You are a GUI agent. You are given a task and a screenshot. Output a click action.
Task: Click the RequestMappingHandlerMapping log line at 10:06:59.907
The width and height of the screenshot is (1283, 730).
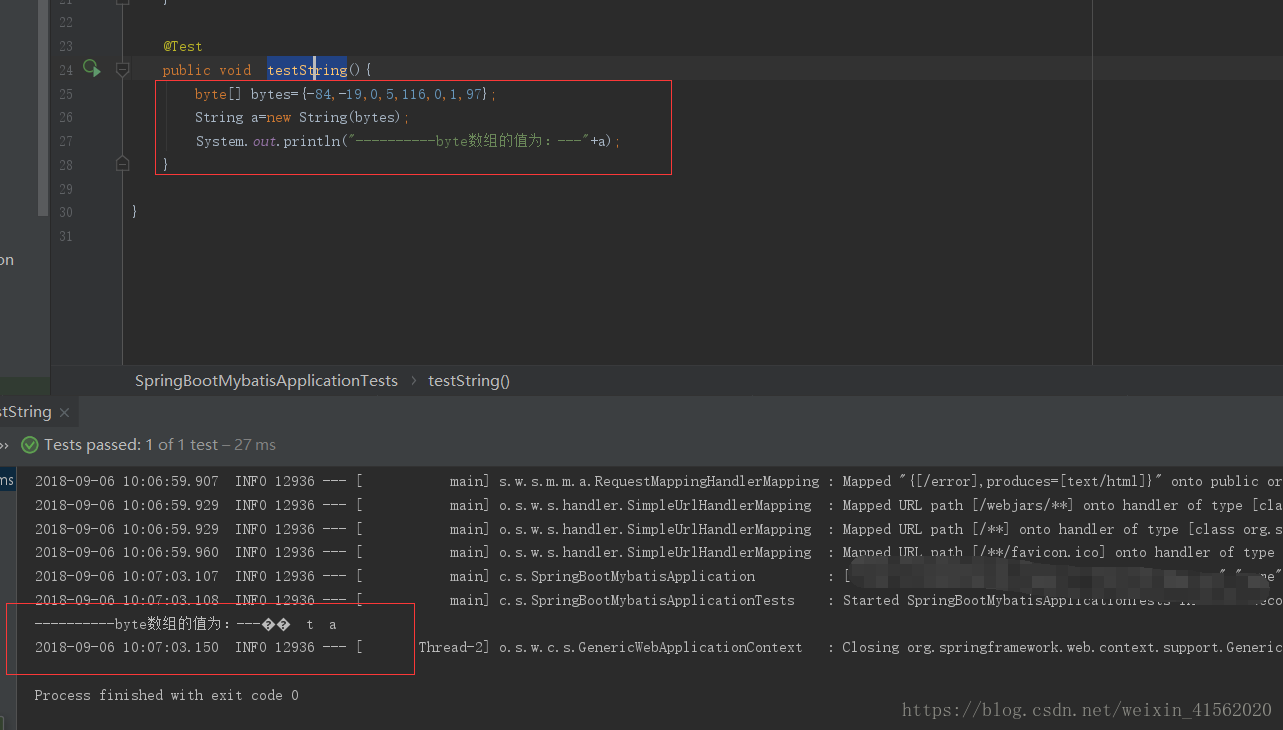point(658,482)
